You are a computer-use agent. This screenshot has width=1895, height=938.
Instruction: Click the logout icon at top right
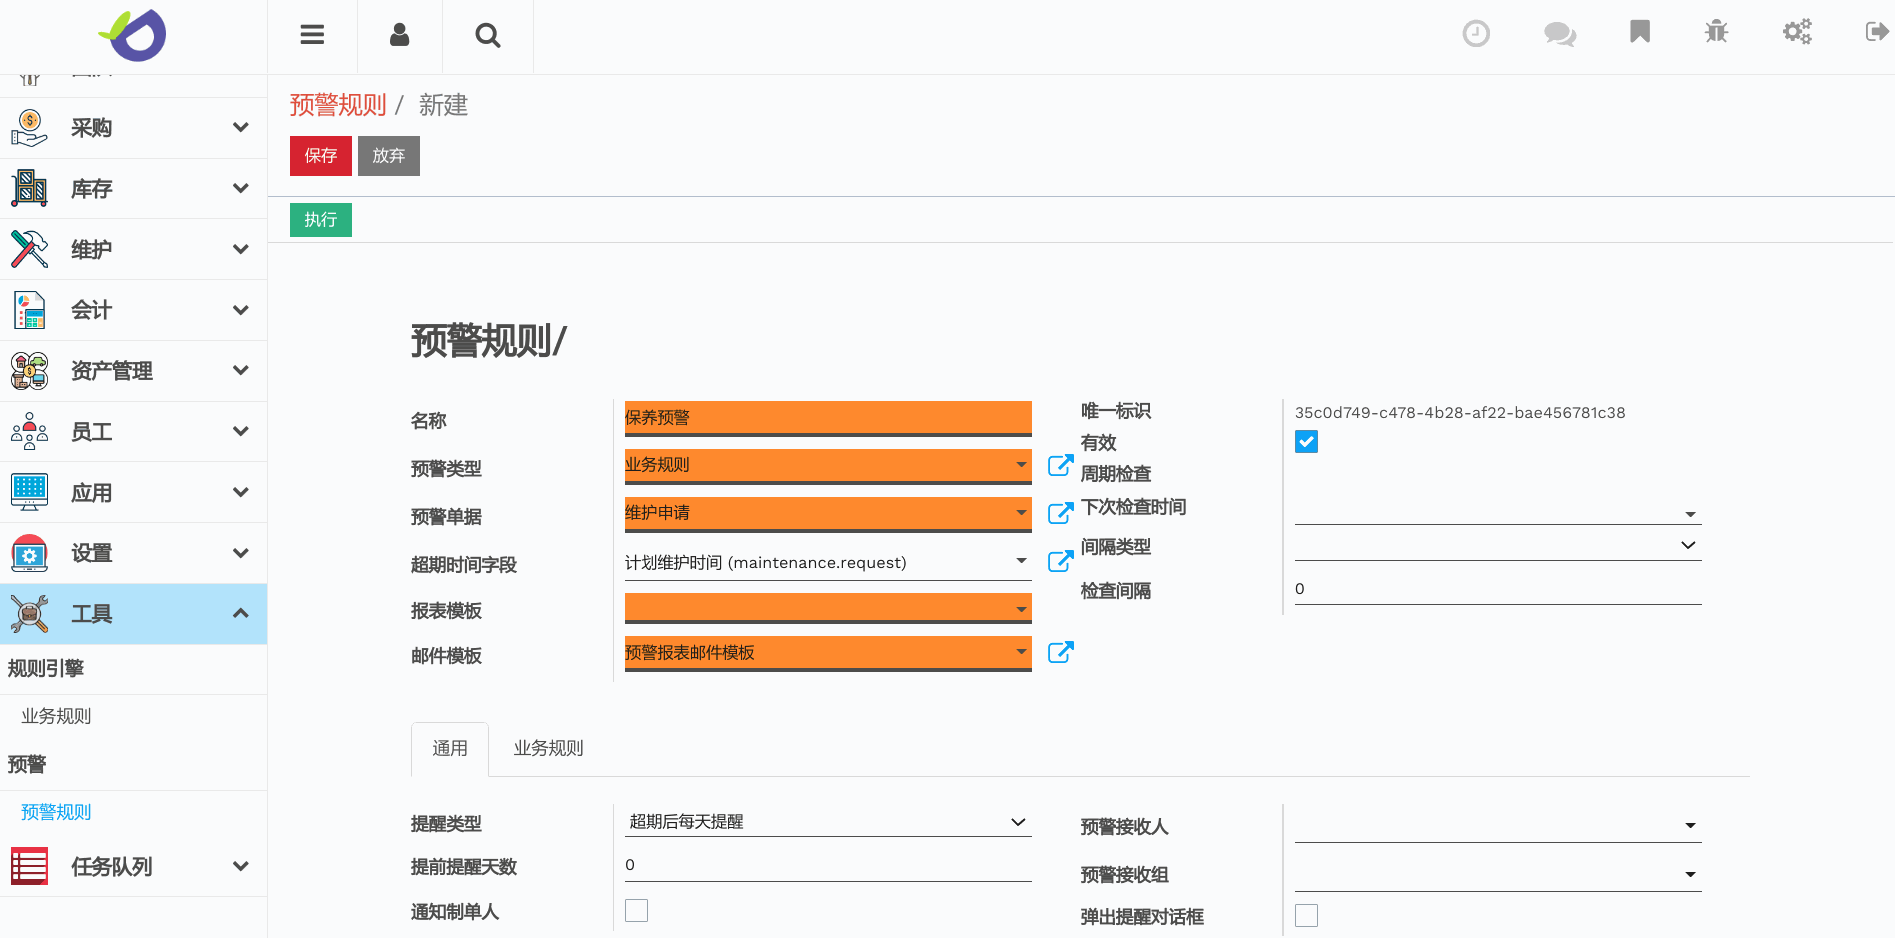pos(1876,32)
